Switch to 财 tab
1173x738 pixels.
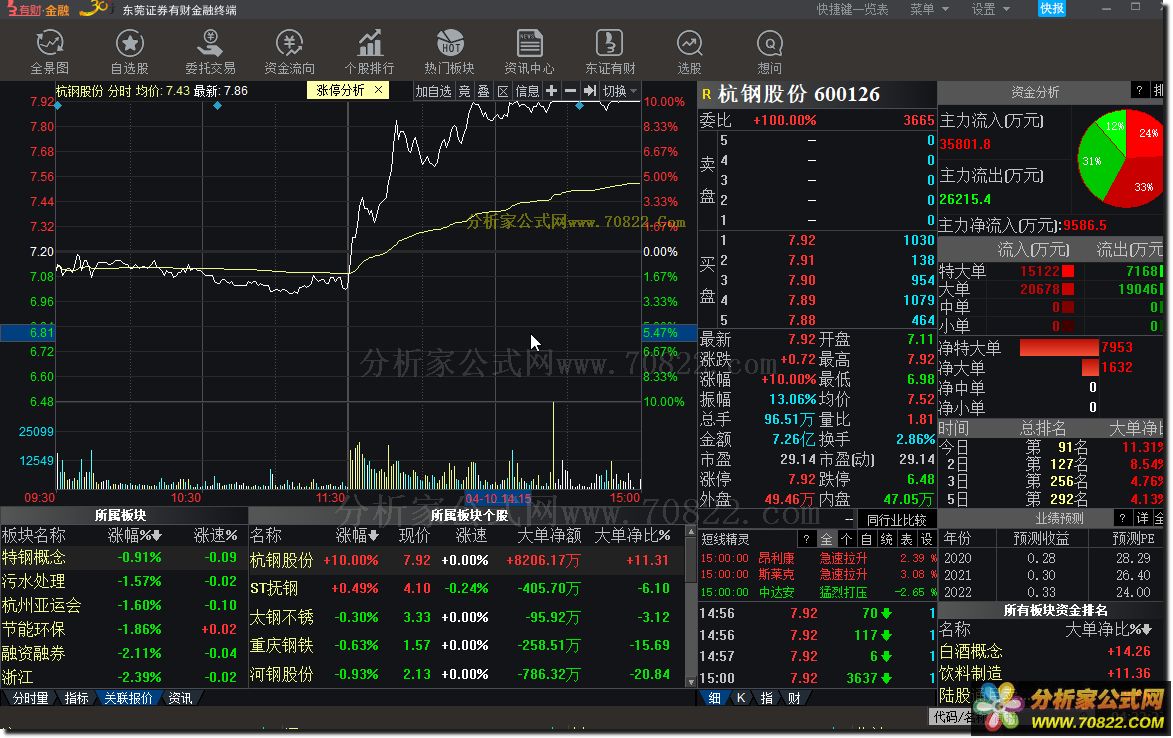pyautogui.click(x=794, y=698)
